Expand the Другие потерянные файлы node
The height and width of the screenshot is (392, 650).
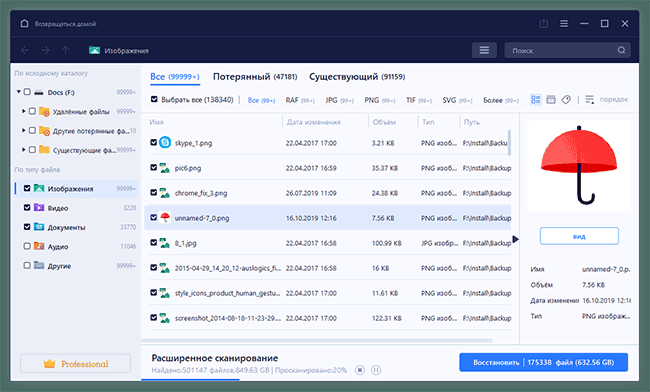coord(24,130)
